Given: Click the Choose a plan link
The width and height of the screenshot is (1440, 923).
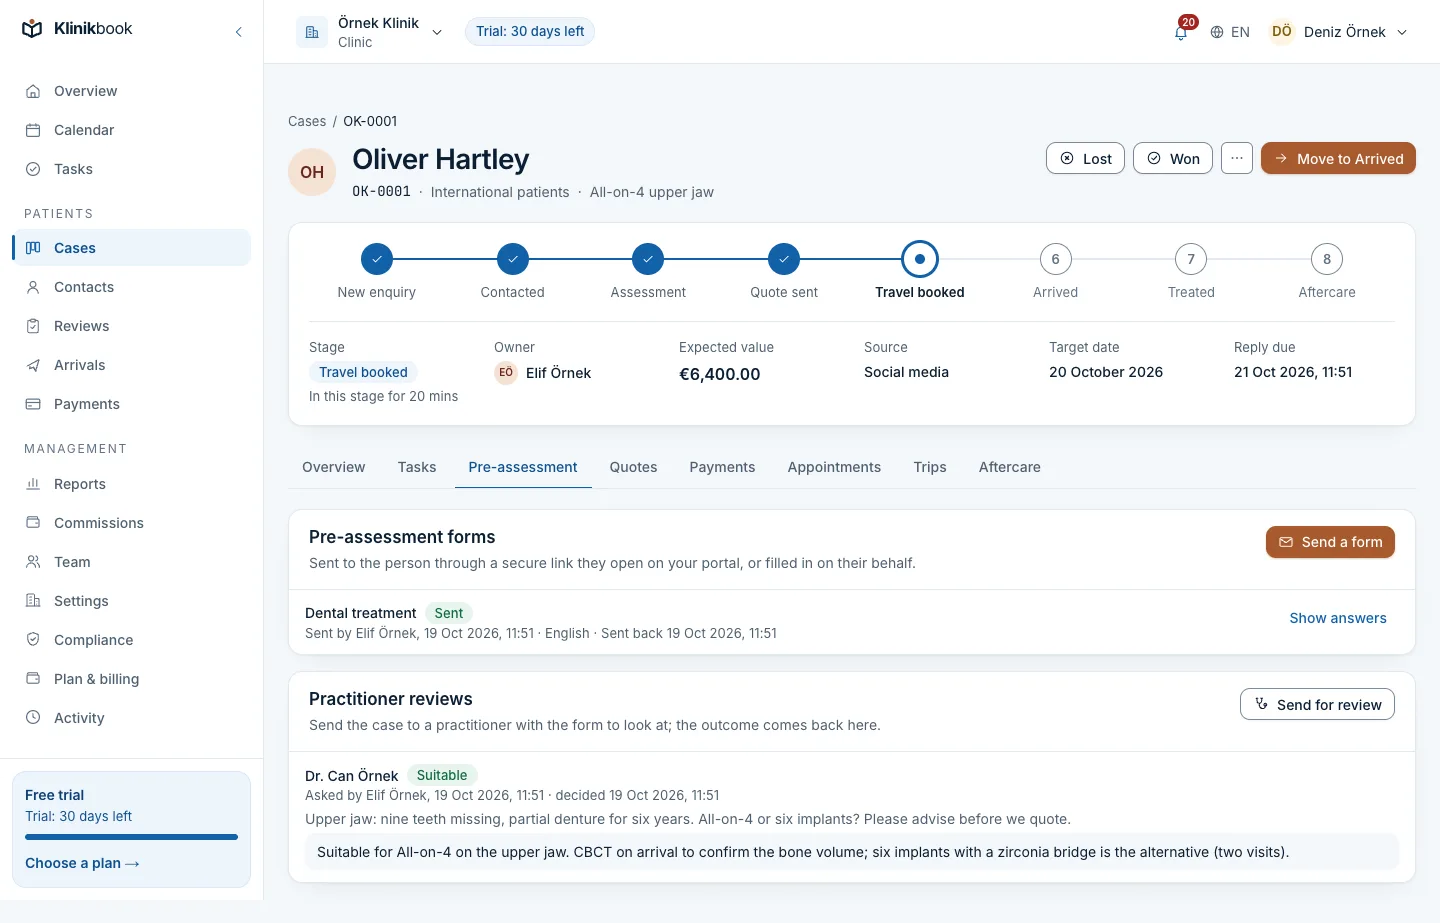Looking at the screenshot, I should (82, 863).
